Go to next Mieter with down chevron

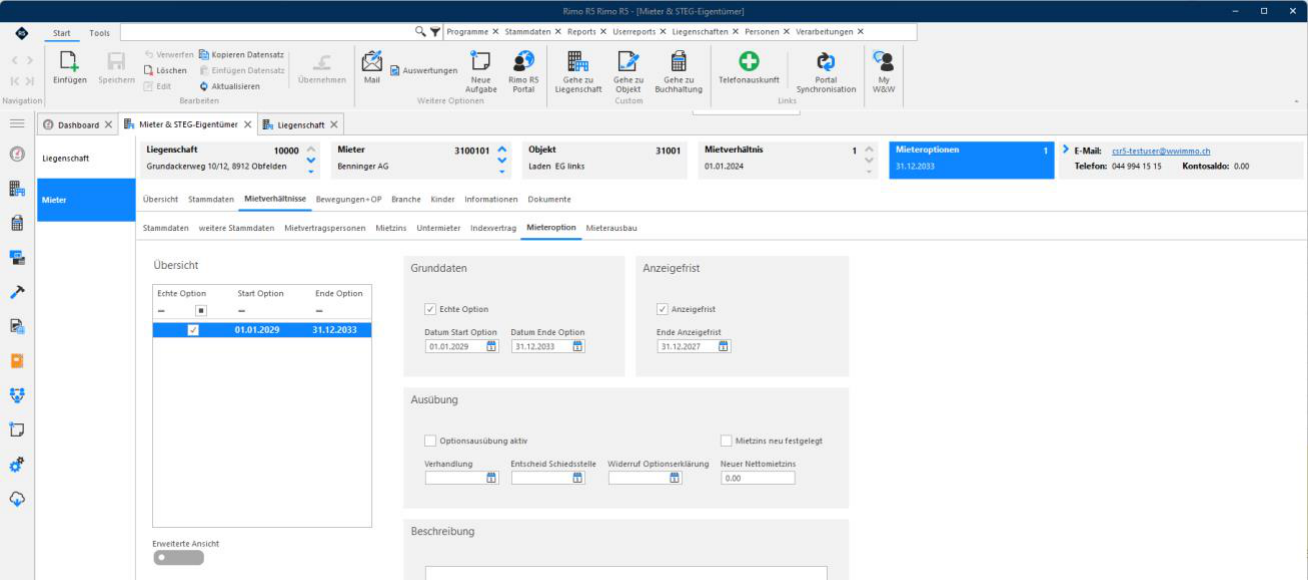coord(502,160)
